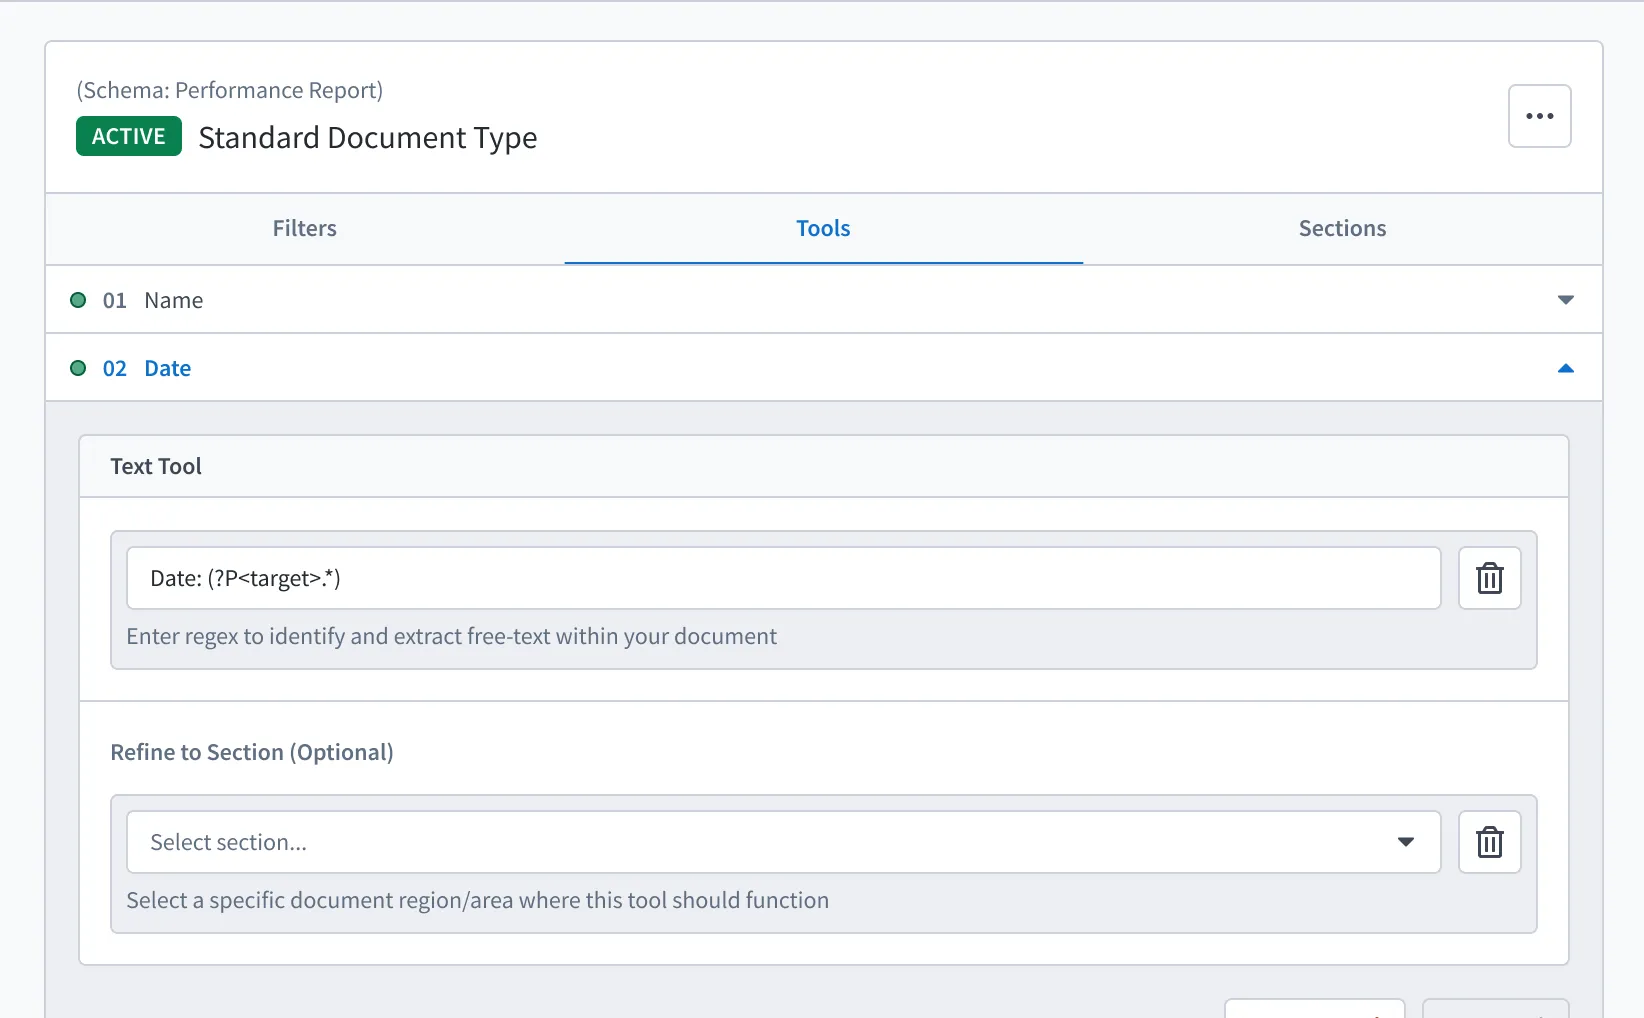
Task: Click the Text Tool heading
Action: [156, 466]
